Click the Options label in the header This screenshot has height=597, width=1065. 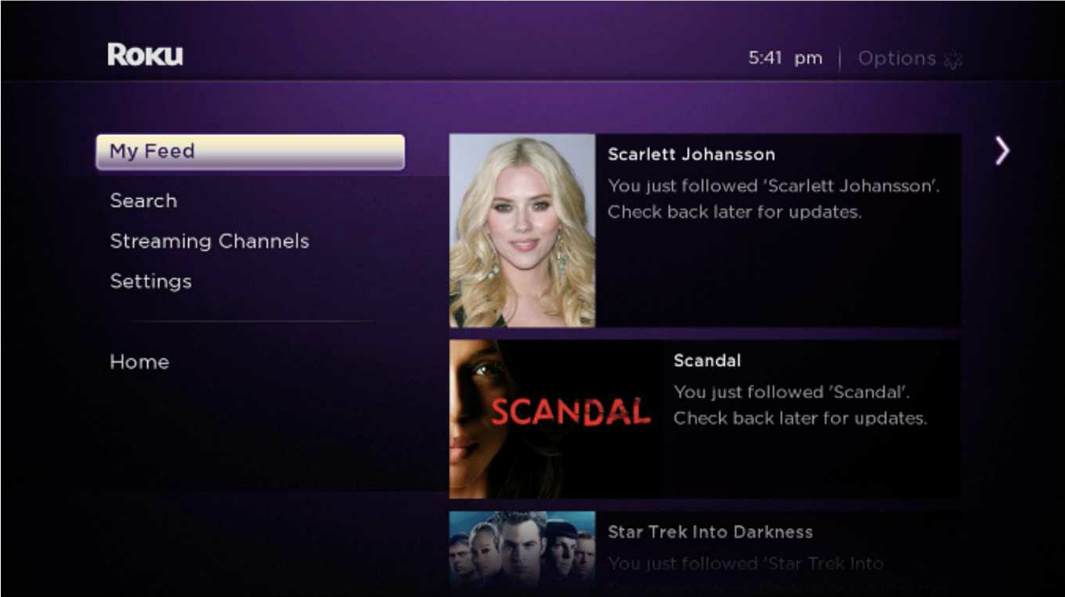coord(897,59)
